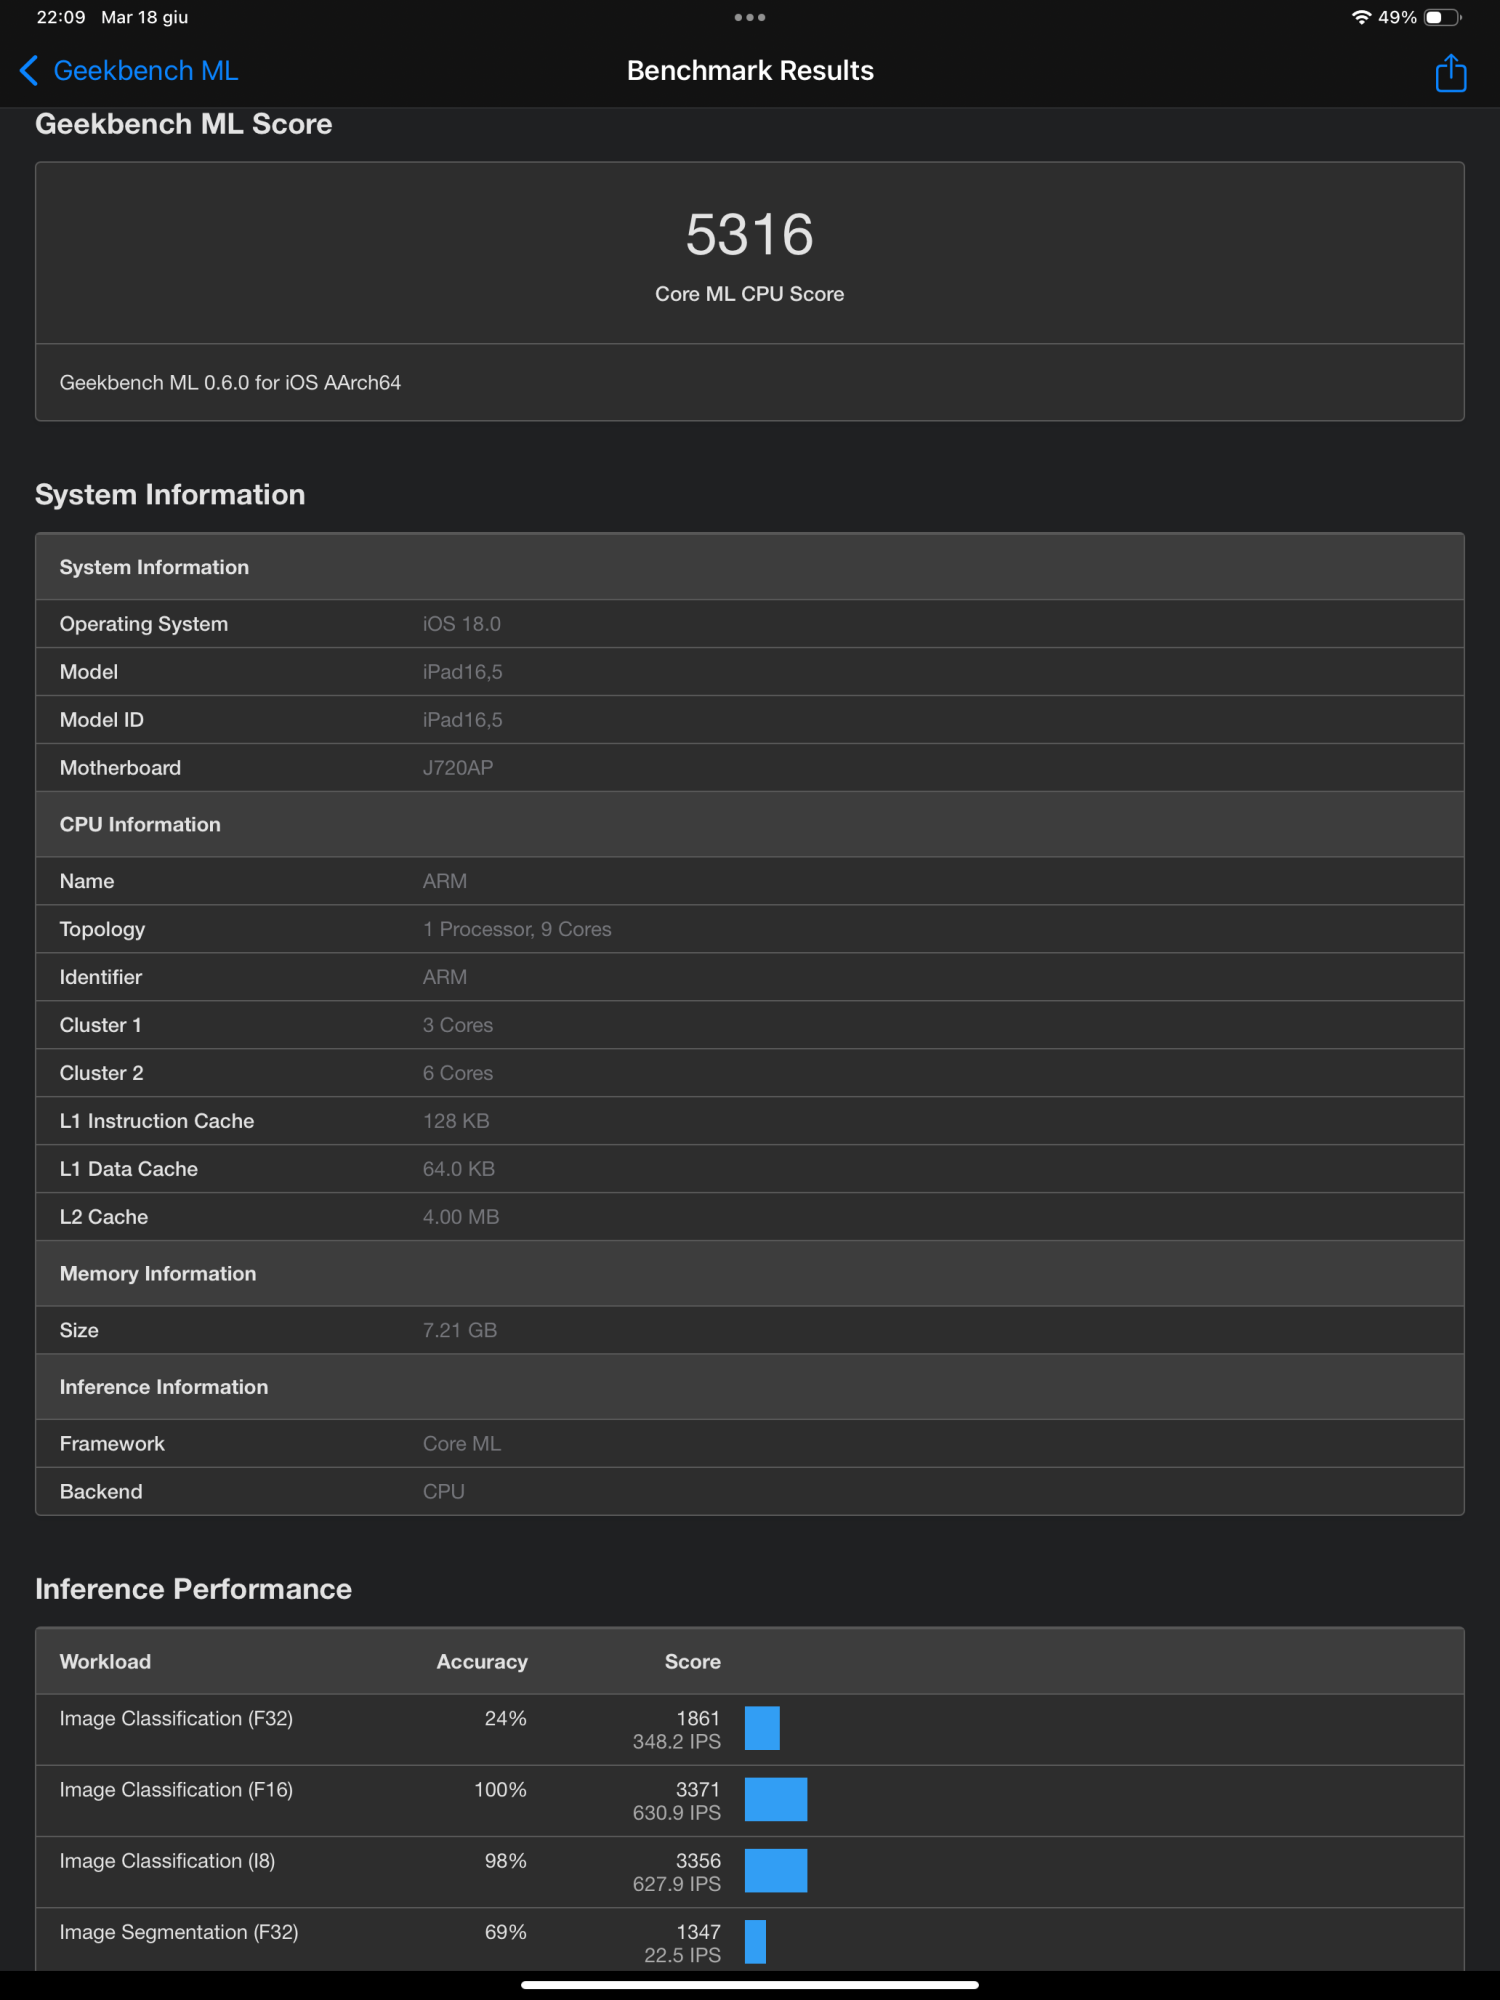The image size is (1500, 2000).
Task: Tap the Inference Performance heading
Action: tap(193, 1589)
